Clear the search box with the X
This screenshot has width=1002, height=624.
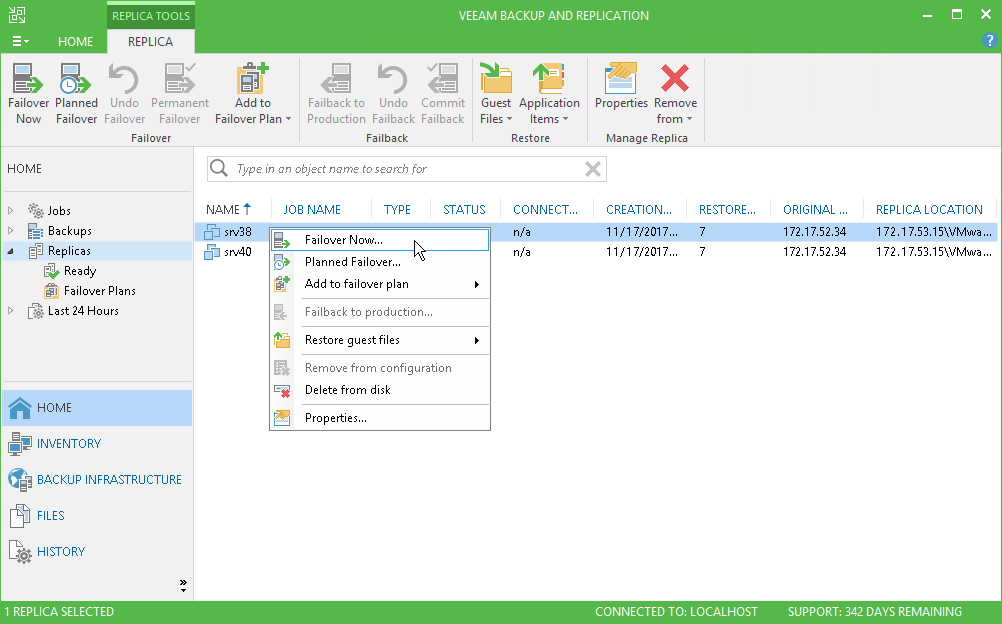tap(593, 169)
